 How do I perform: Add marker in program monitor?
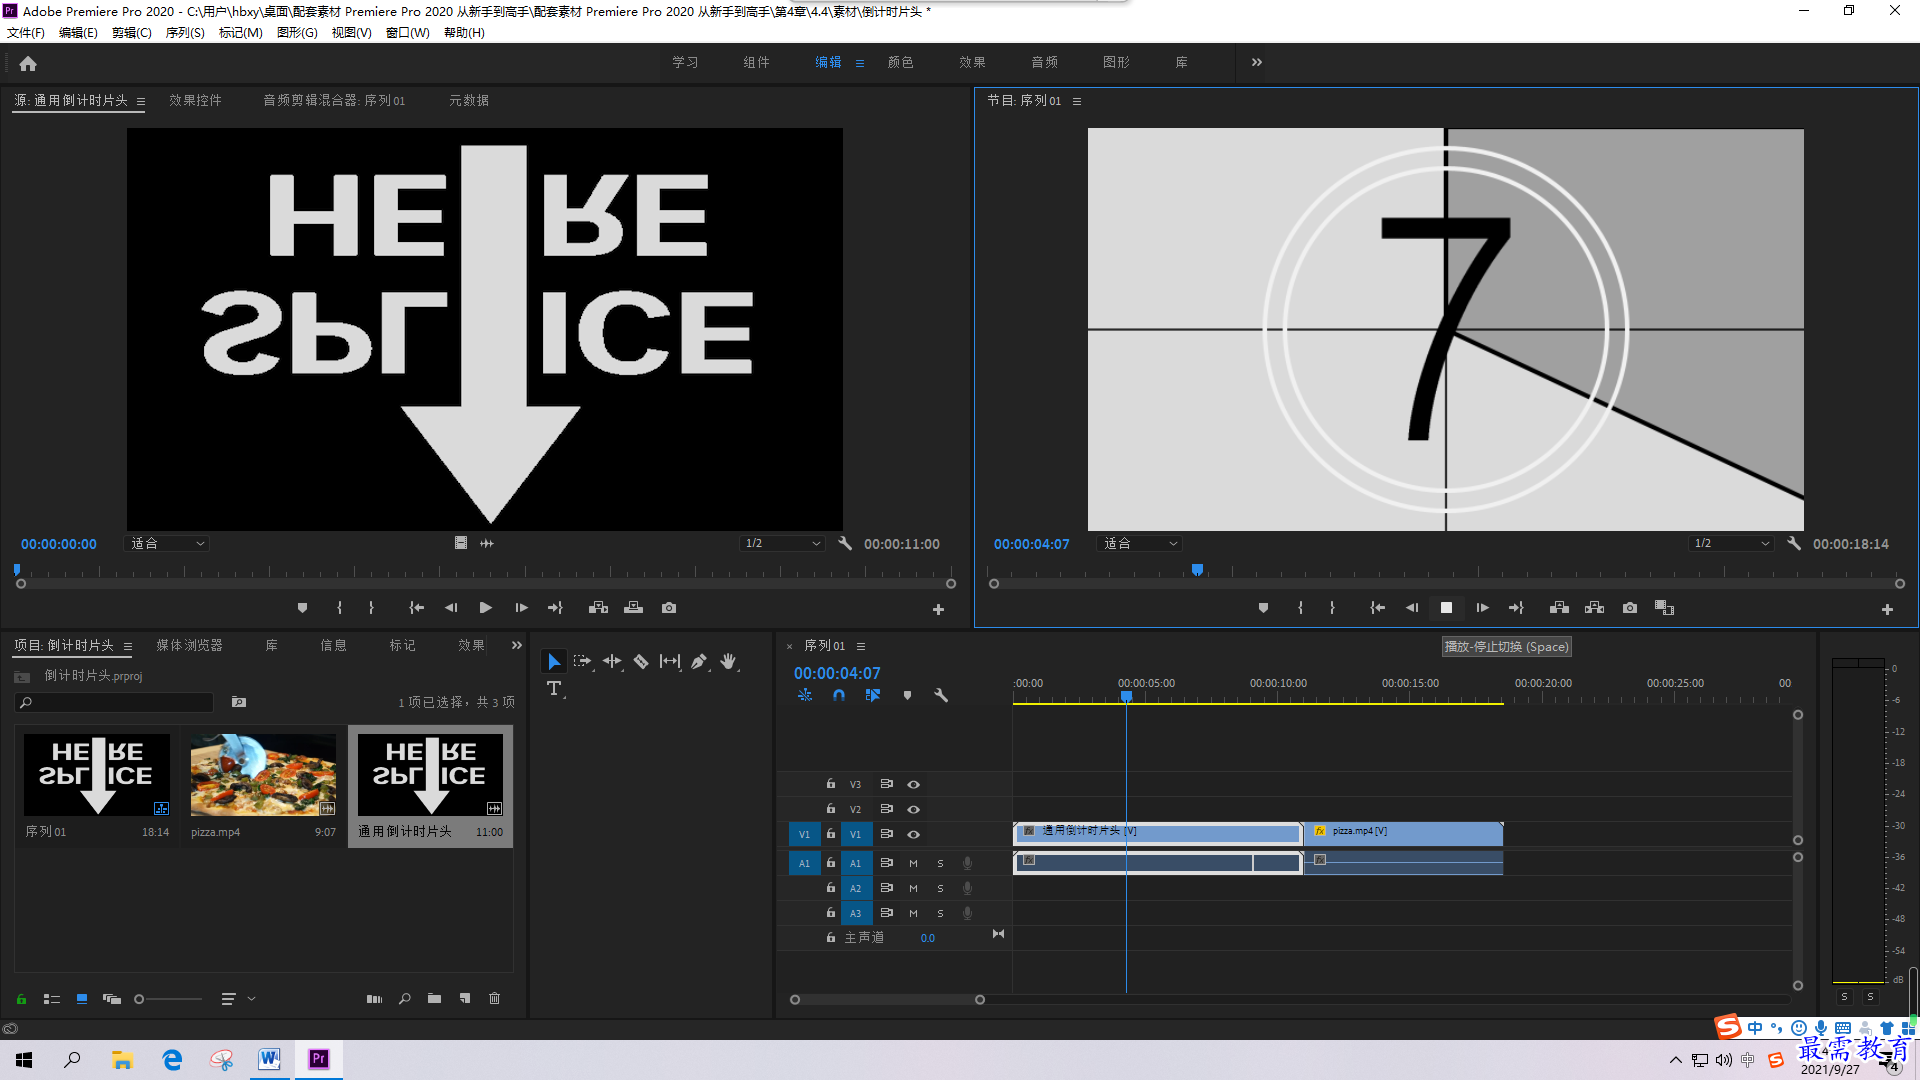tap(1263, 608)
